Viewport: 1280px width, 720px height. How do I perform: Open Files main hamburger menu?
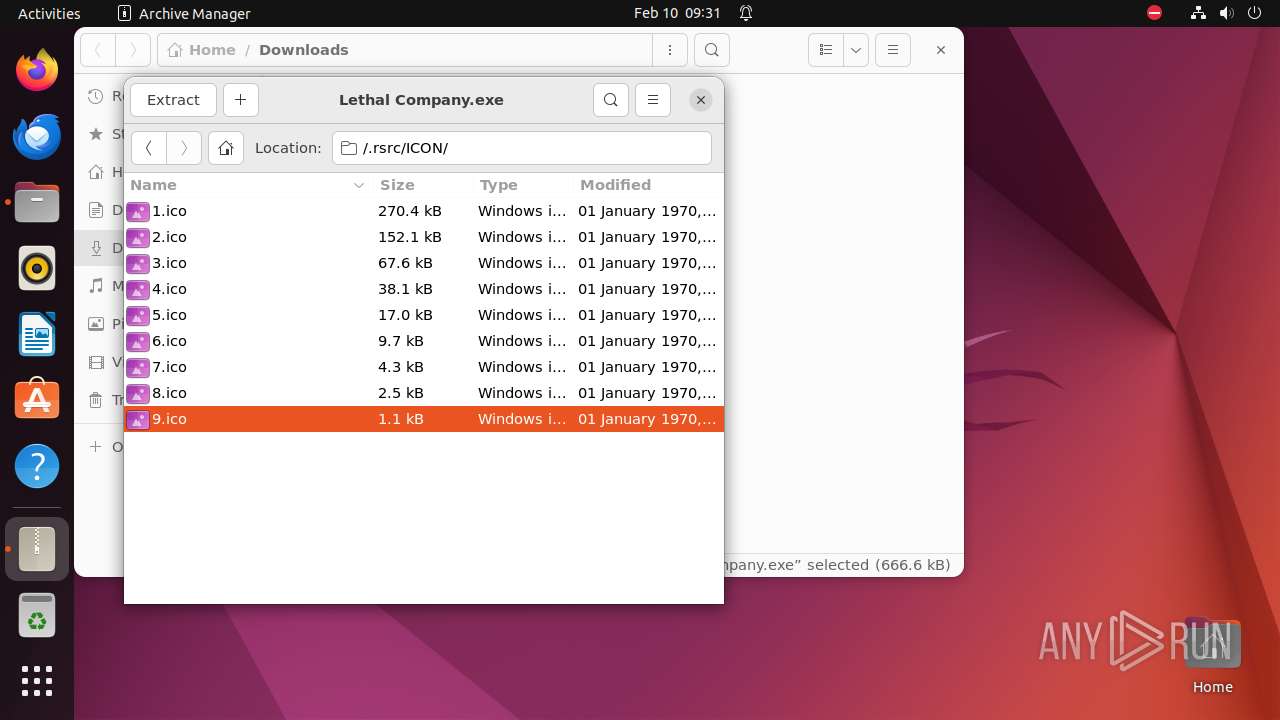[893, 50]
